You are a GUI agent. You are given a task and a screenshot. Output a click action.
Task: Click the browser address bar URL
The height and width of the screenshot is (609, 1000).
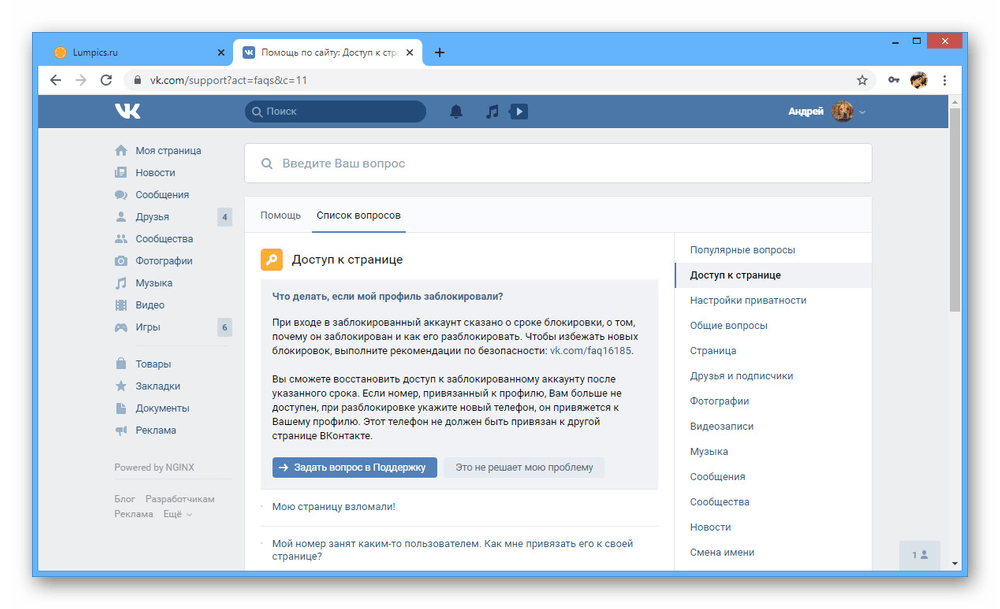pyautogui.click(x=228, y=80)
